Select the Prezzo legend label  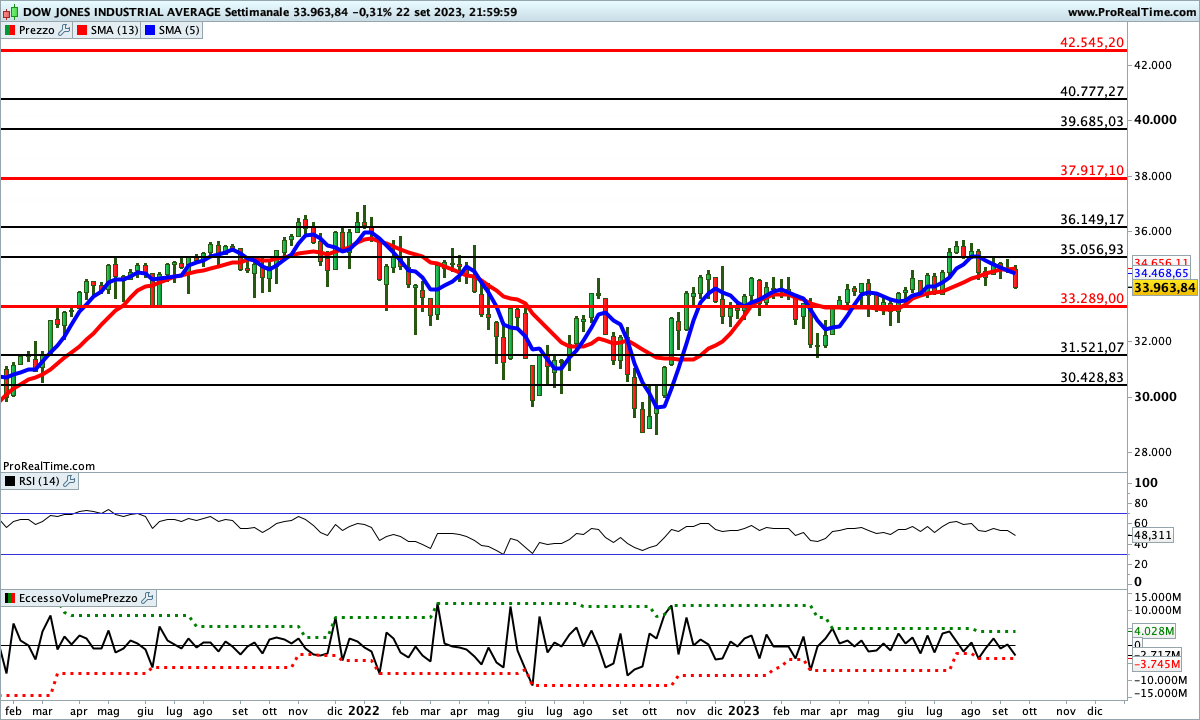click(x=37, y=30)
